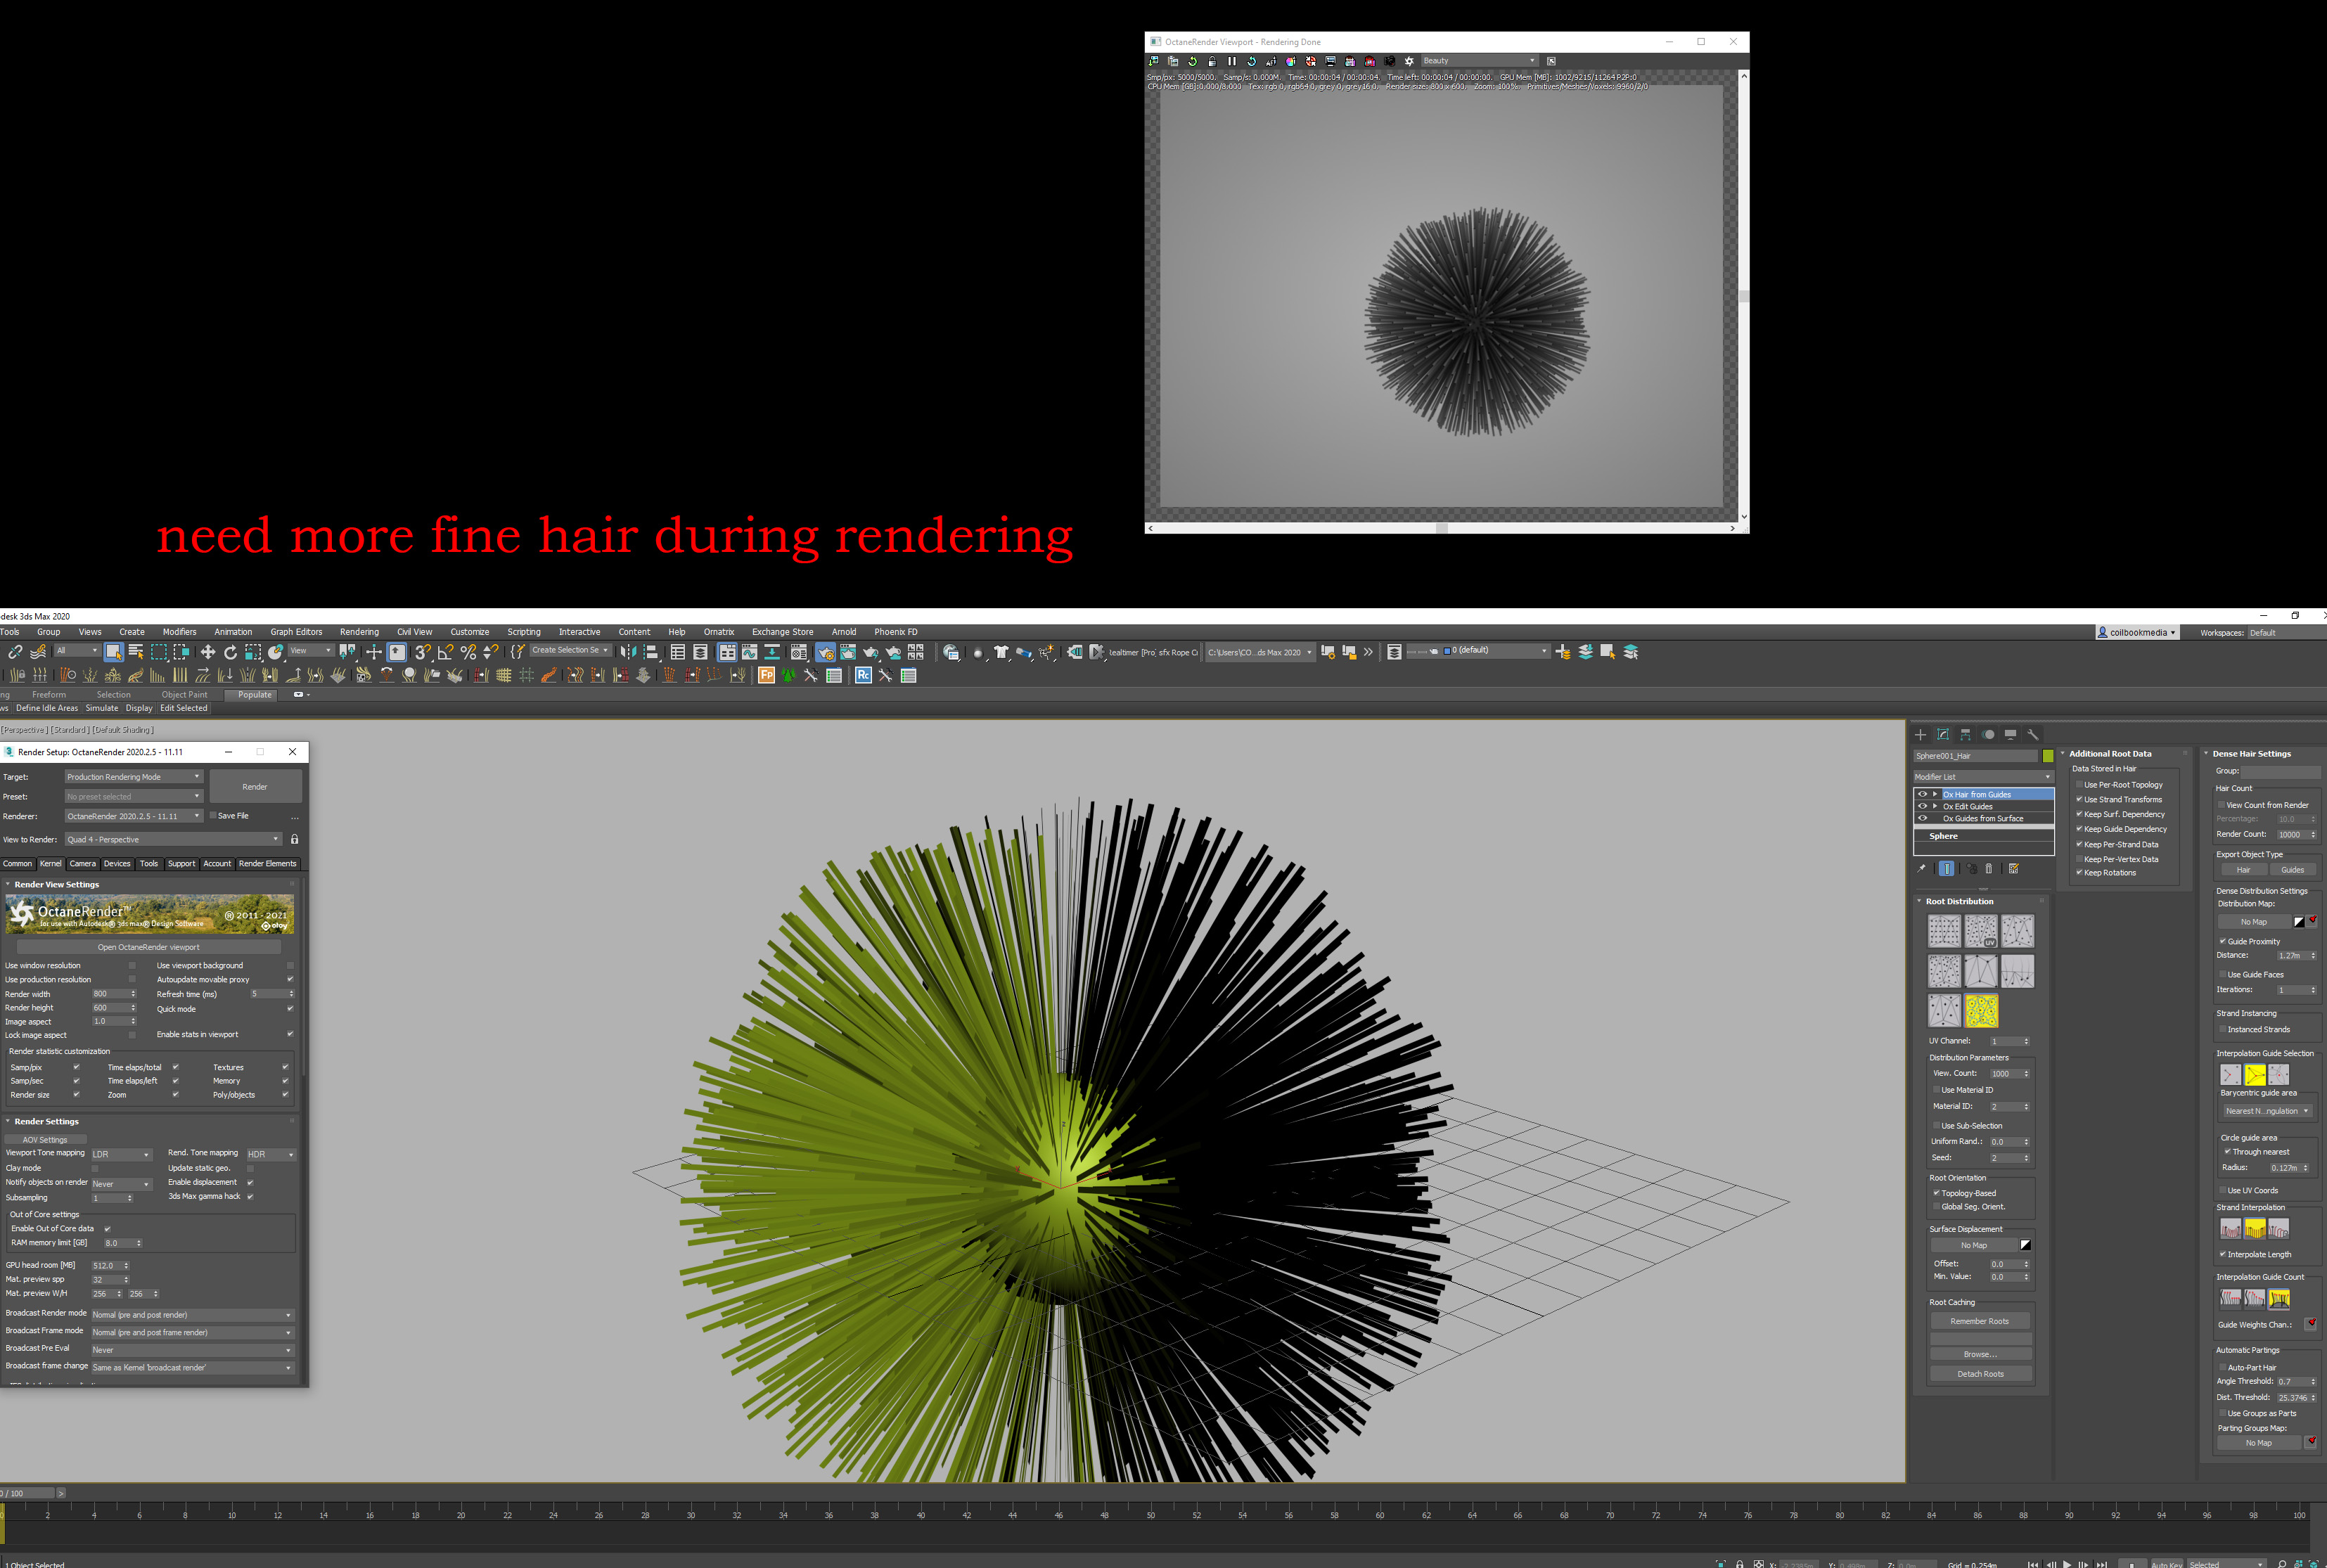Select the UV root distribution icon
Image resolution: width=2327 pixels, height=1568 pixels.
[1980, 931]
